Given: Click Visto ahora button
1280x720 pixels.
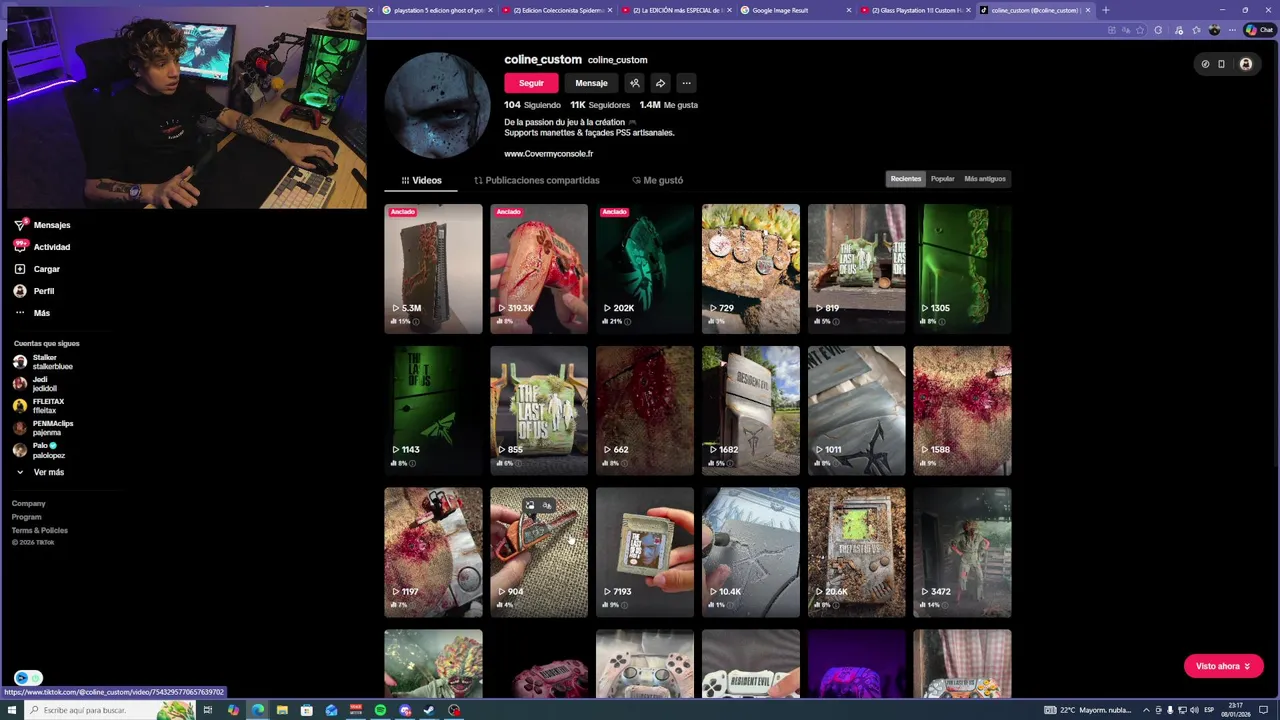Looking at the screenshot, I should pos(1223,666).
